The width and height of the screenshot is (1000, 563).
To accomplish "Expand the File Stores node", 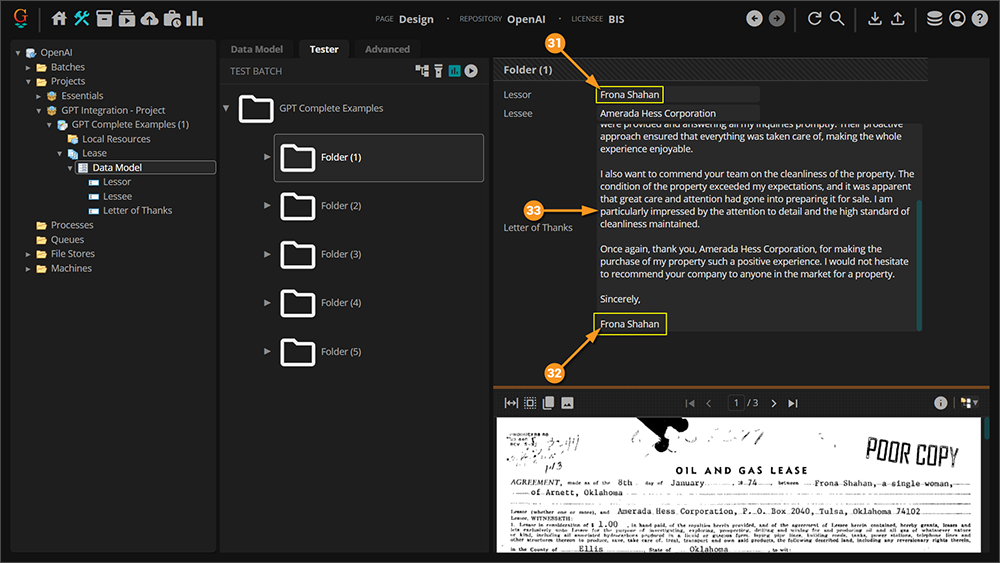I will tap(28, 254).
